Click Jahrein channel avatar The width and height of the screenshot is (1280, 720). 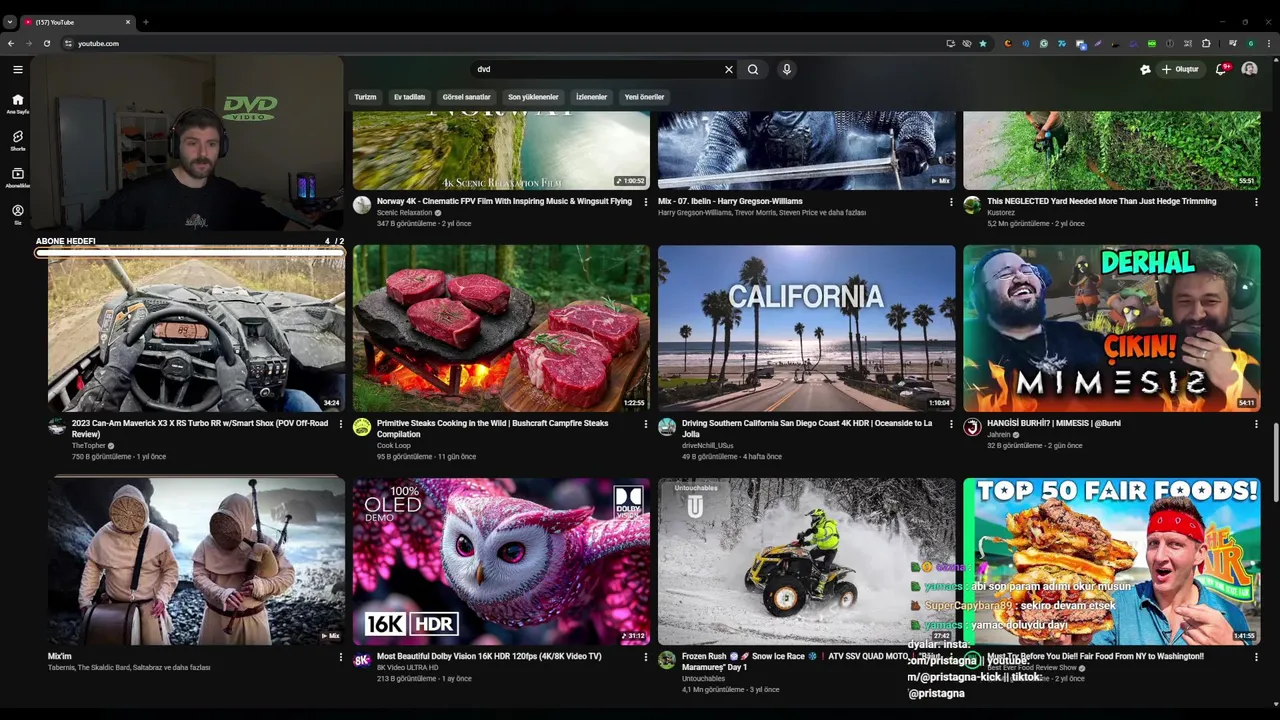(x=972, y=427)
